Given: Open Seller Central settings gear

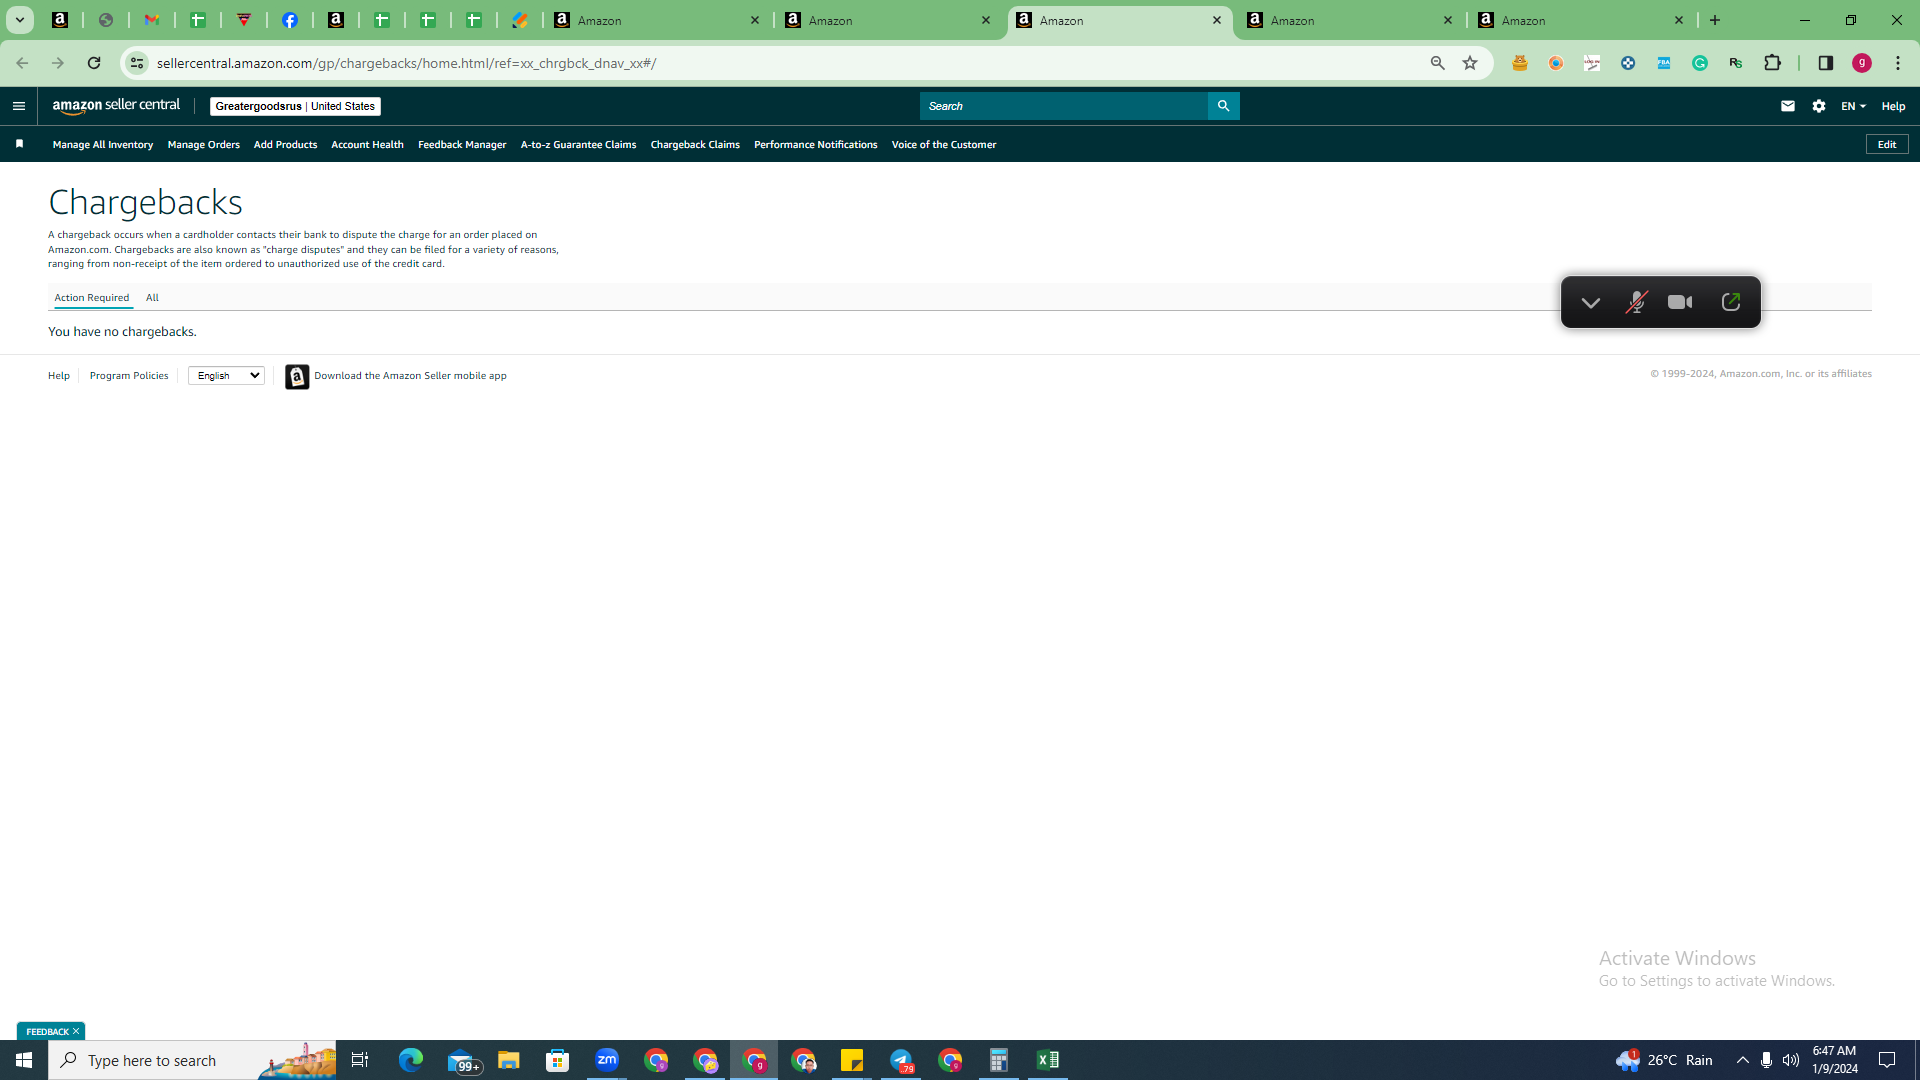Looking at the screenshot, I should click(x=1819, y=106).
